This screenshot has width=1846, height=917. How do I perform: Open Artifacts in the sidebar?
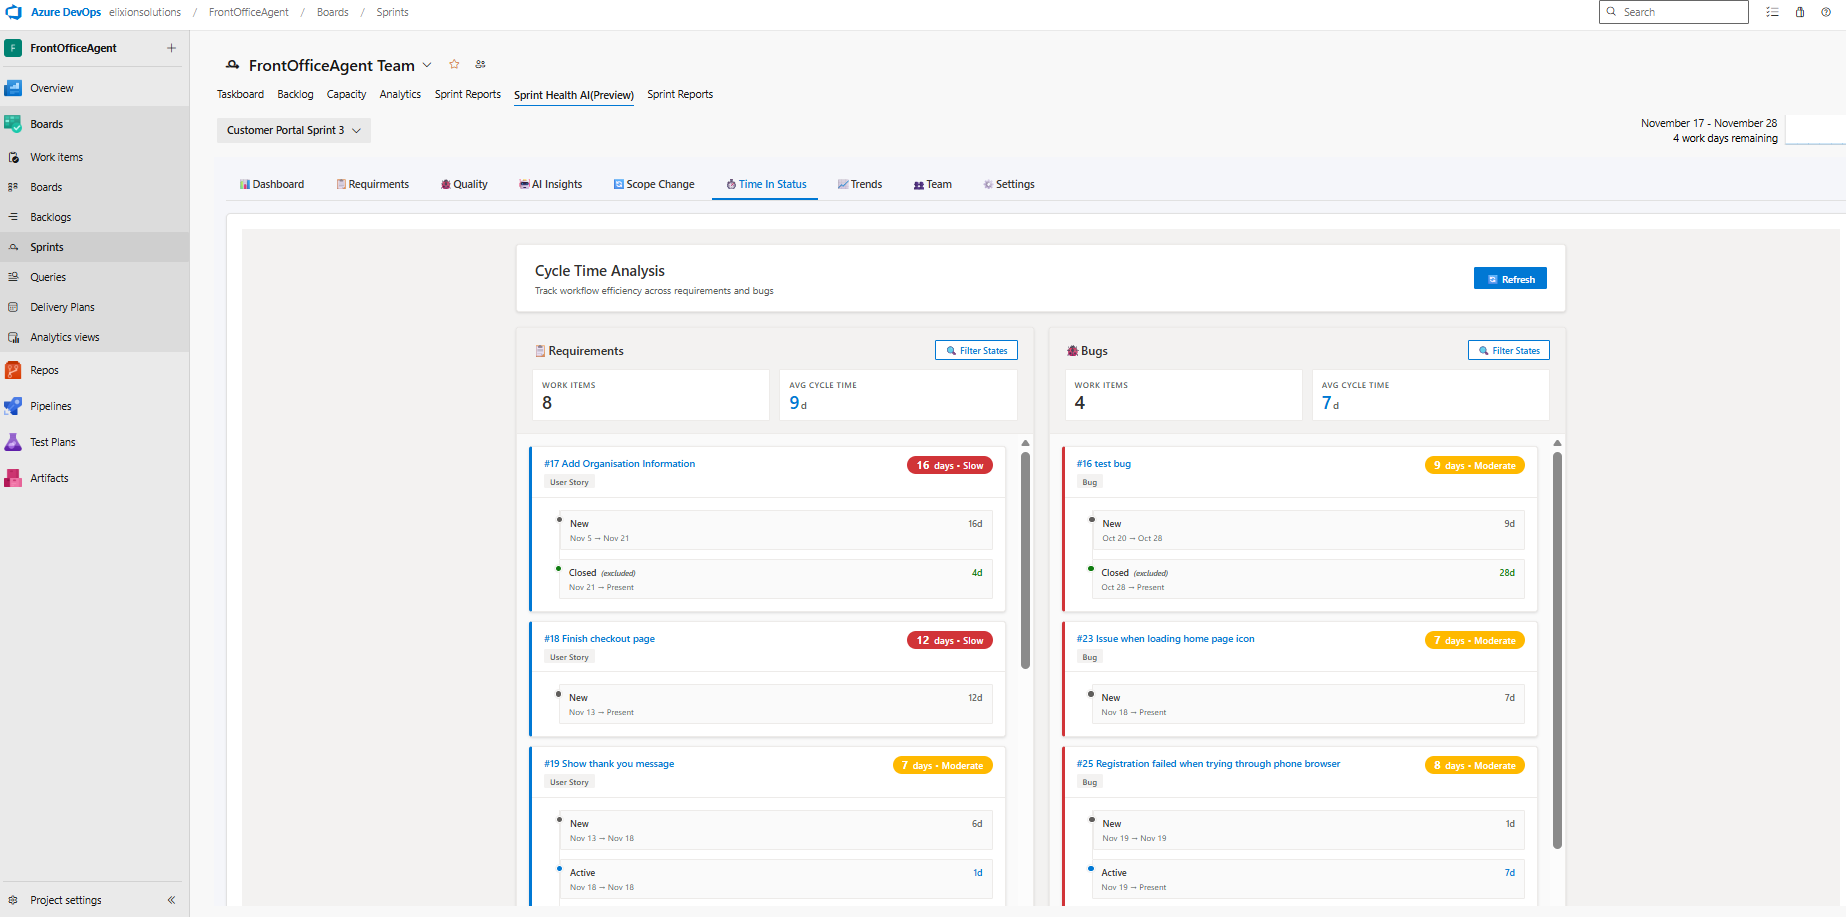[x=49, y=478]
